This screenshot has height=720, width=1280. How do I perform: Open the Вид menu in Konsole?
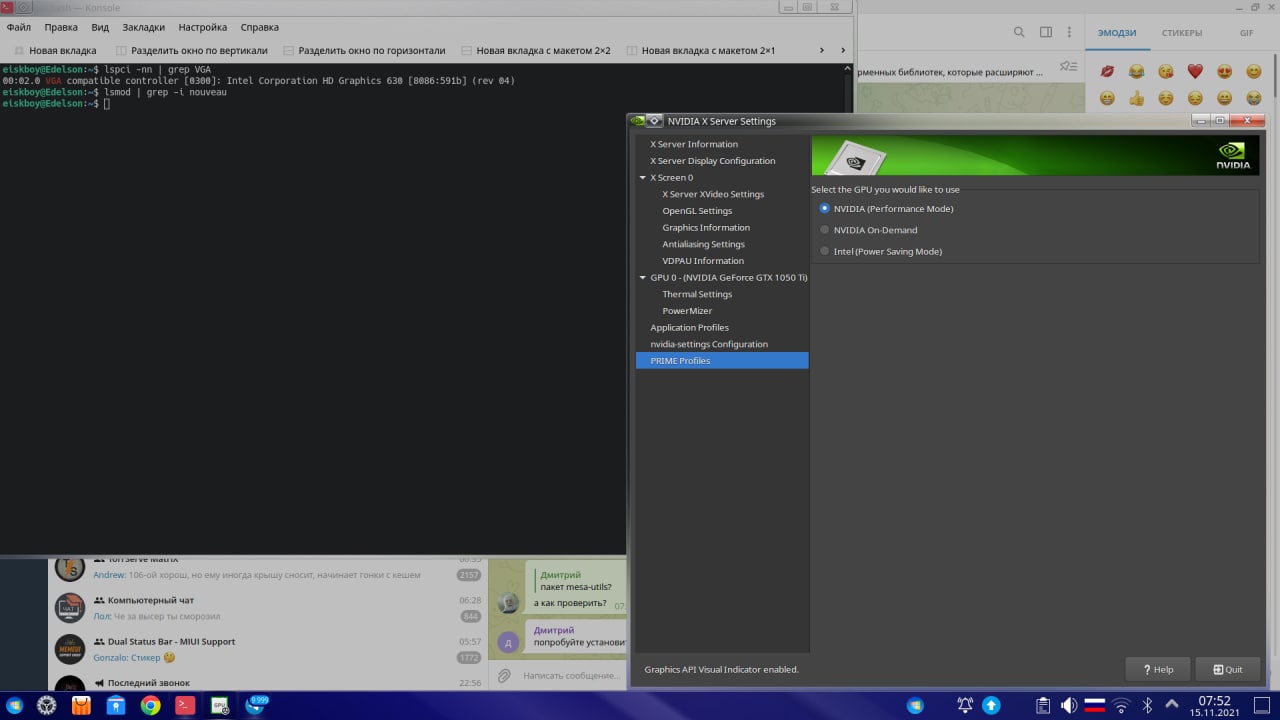pos(100,27)
